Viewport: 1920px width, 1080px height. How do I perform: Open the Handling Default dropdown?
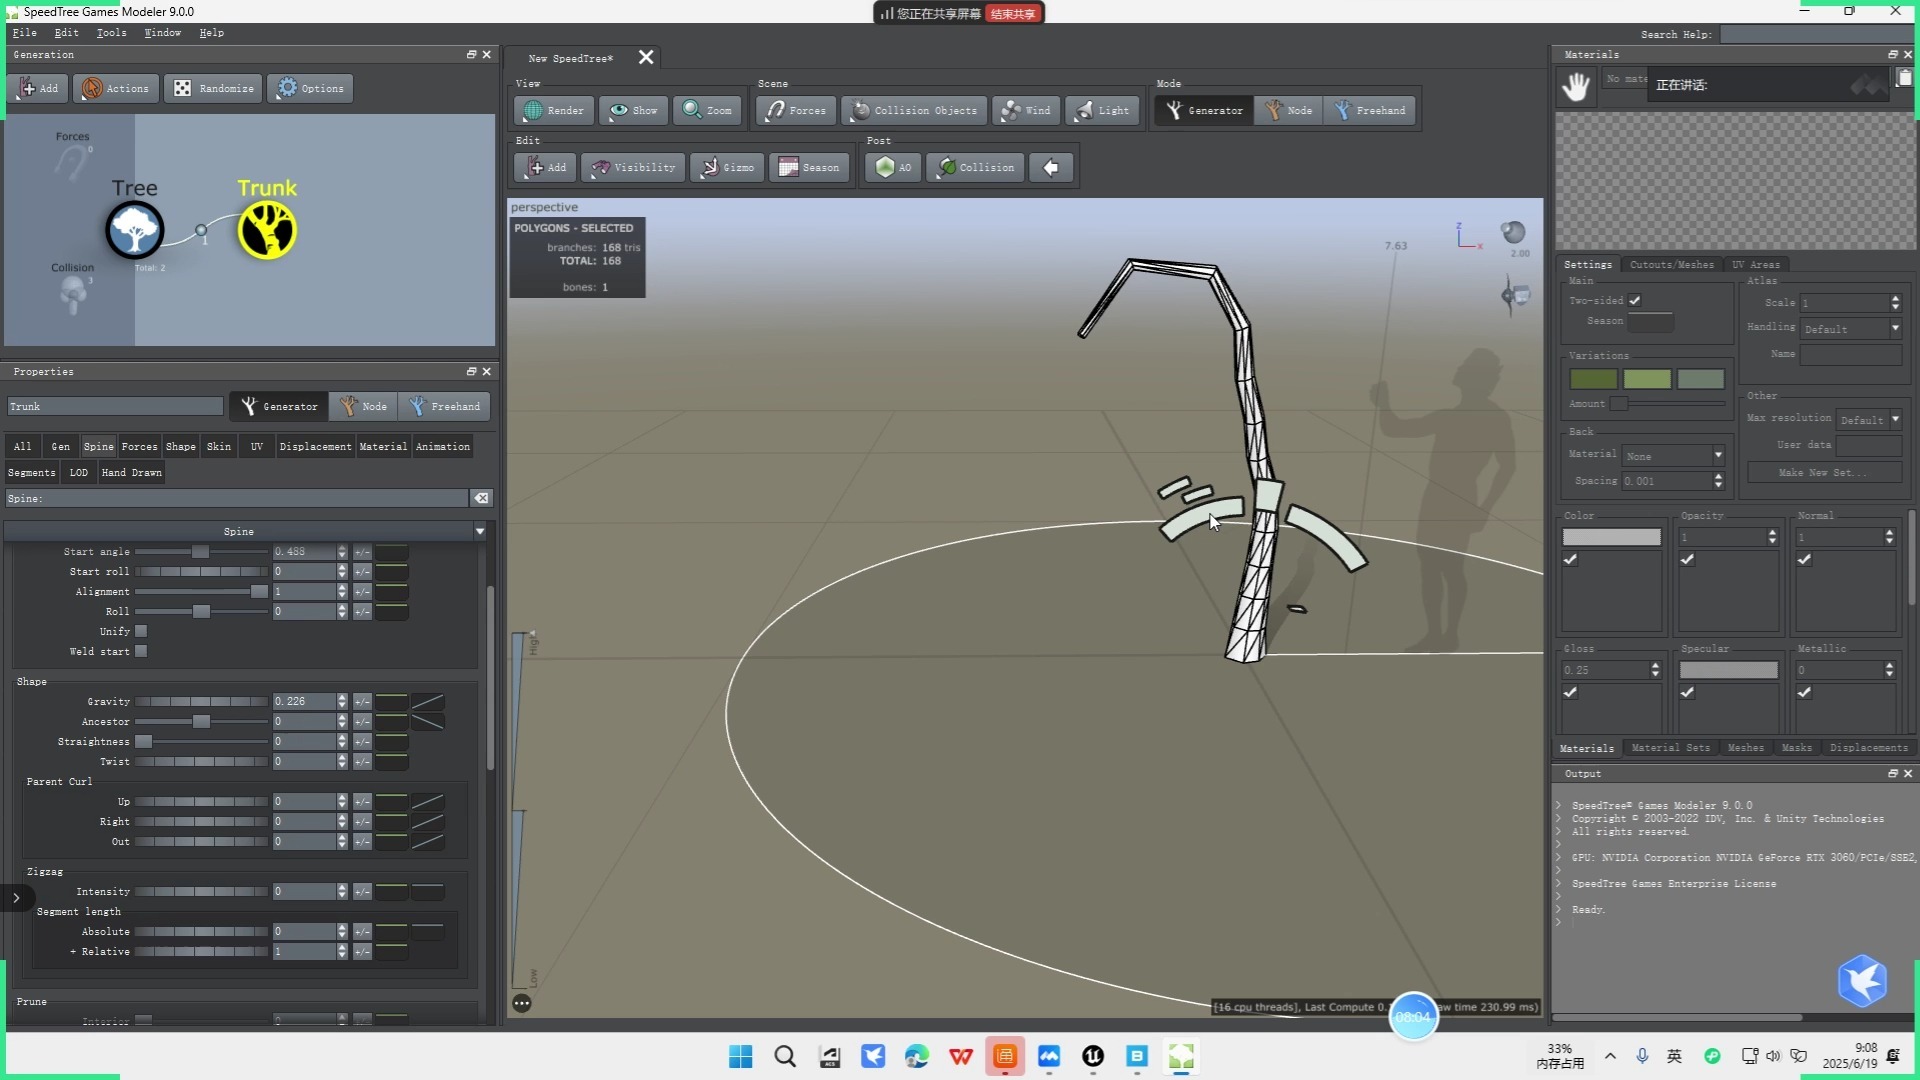click(1851, 329)
